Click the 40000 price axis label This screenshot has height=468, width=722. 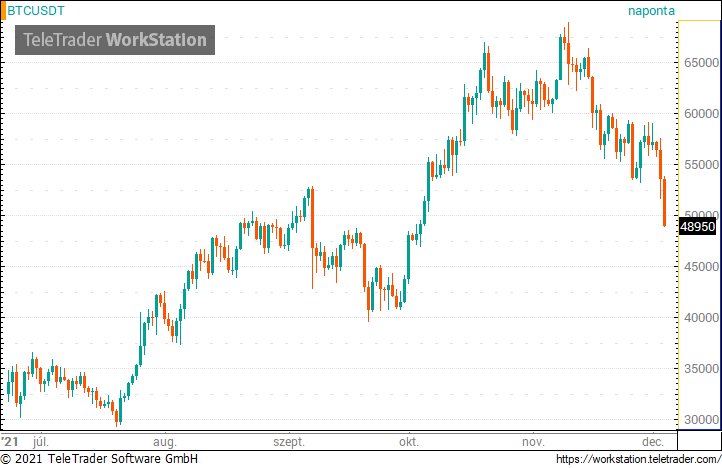pyautogui.click(x=701, y=318)
